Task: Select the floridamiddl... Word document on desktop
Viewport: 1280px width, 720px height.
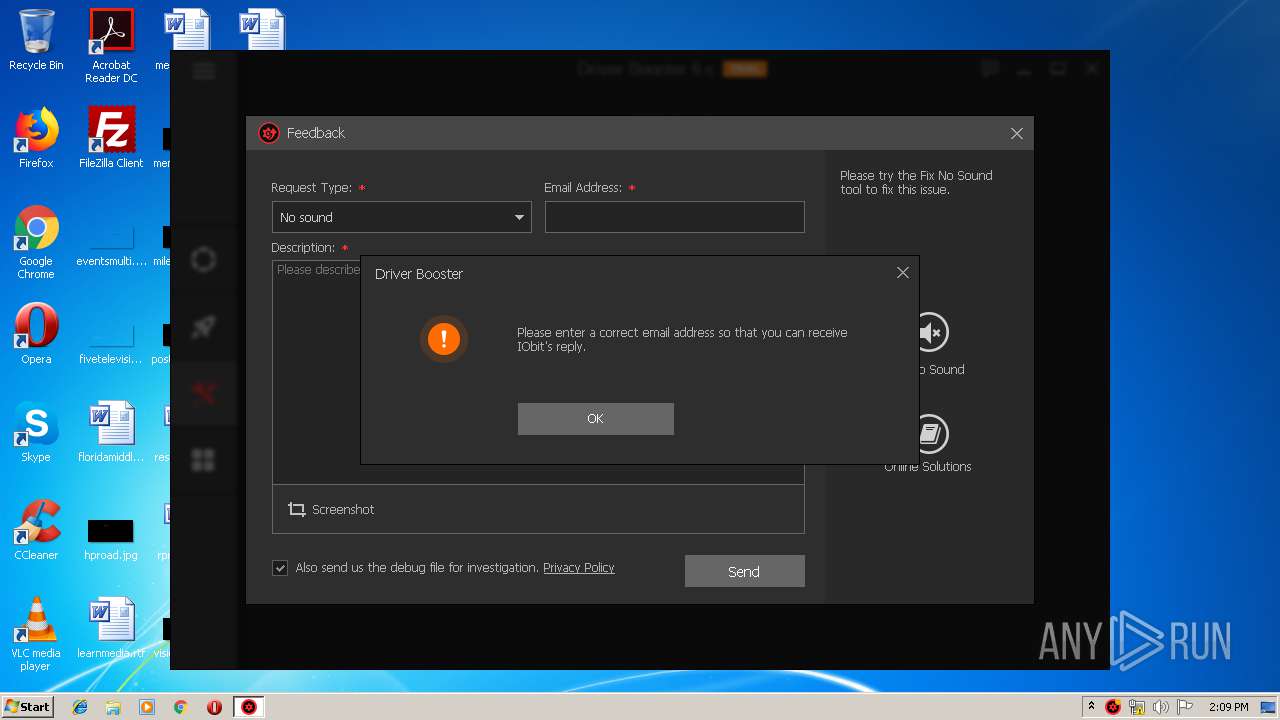Action: [111, 432]
